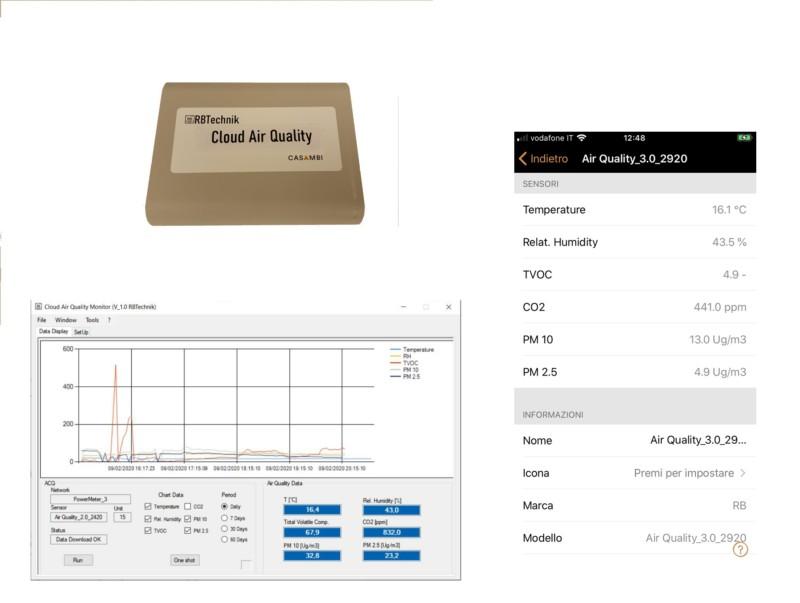Open the ? help menu
Screen dimensions: 800x603
[x=109, y=320]
